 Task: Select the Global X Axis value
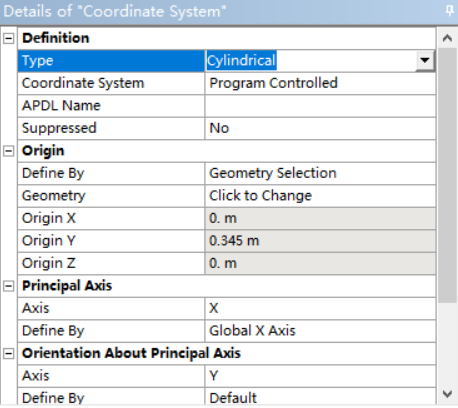[x=320, y=331]
